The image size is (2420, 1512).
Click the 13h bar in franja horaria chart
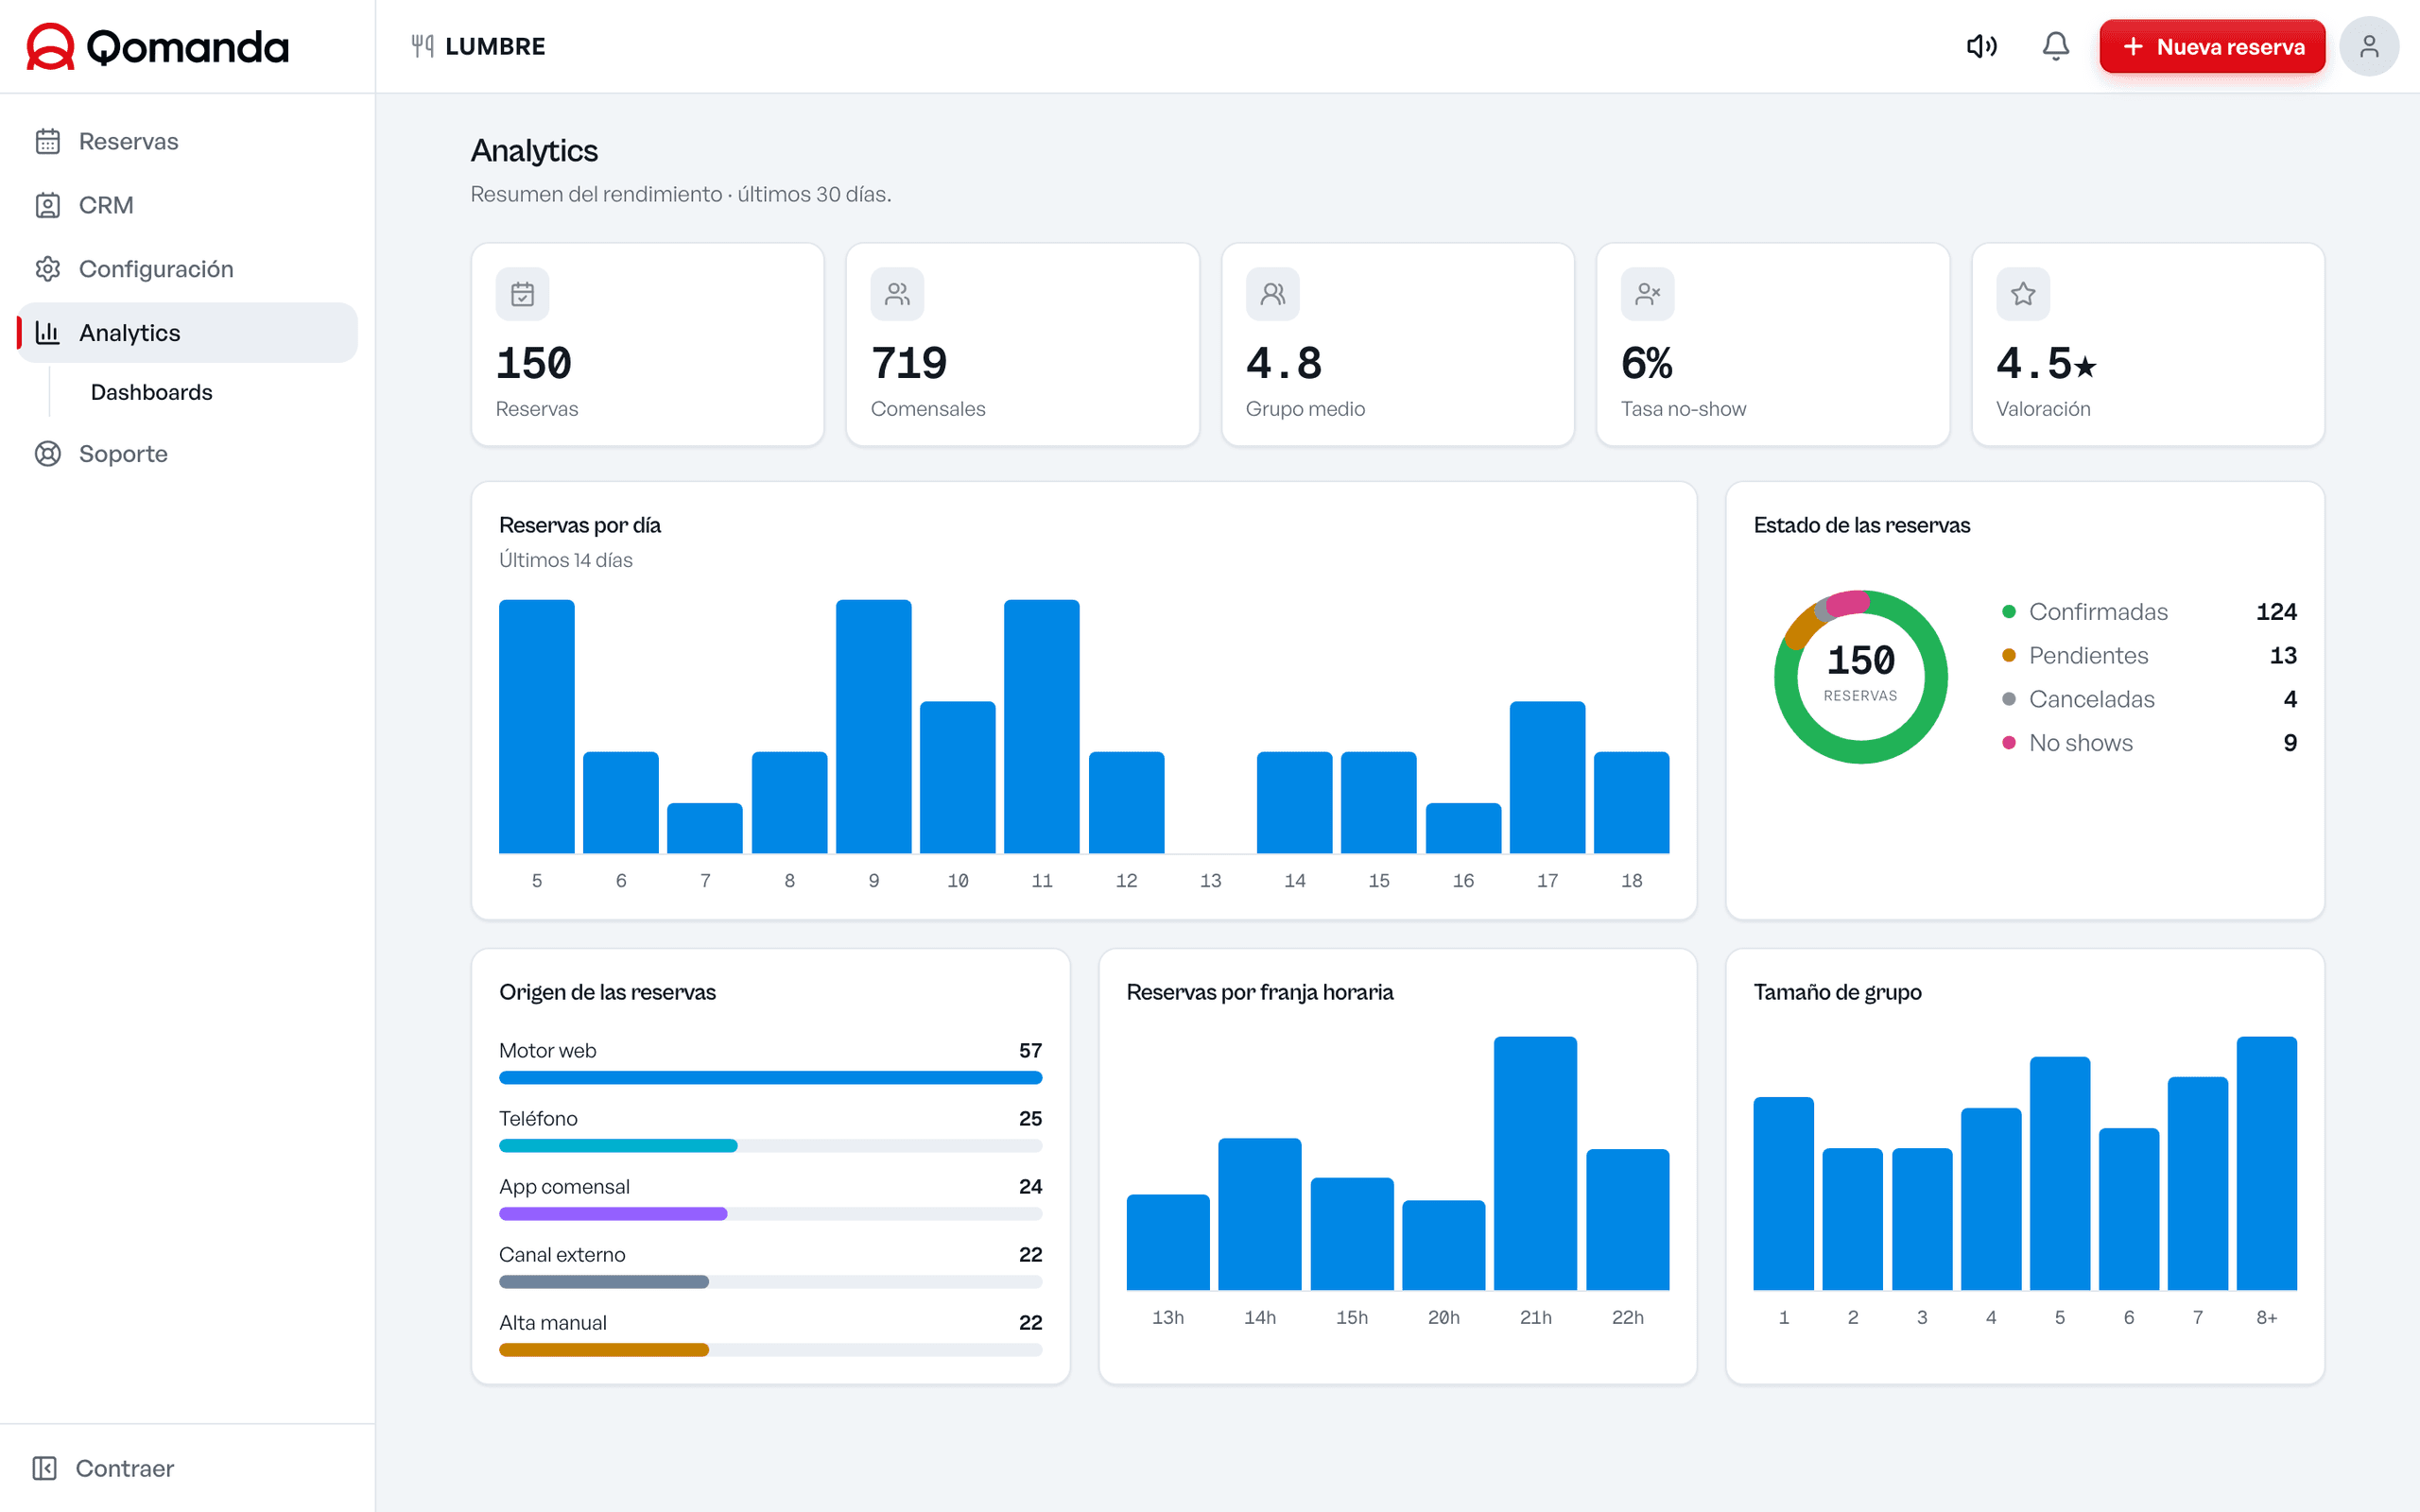[x=1168, y=1243]
